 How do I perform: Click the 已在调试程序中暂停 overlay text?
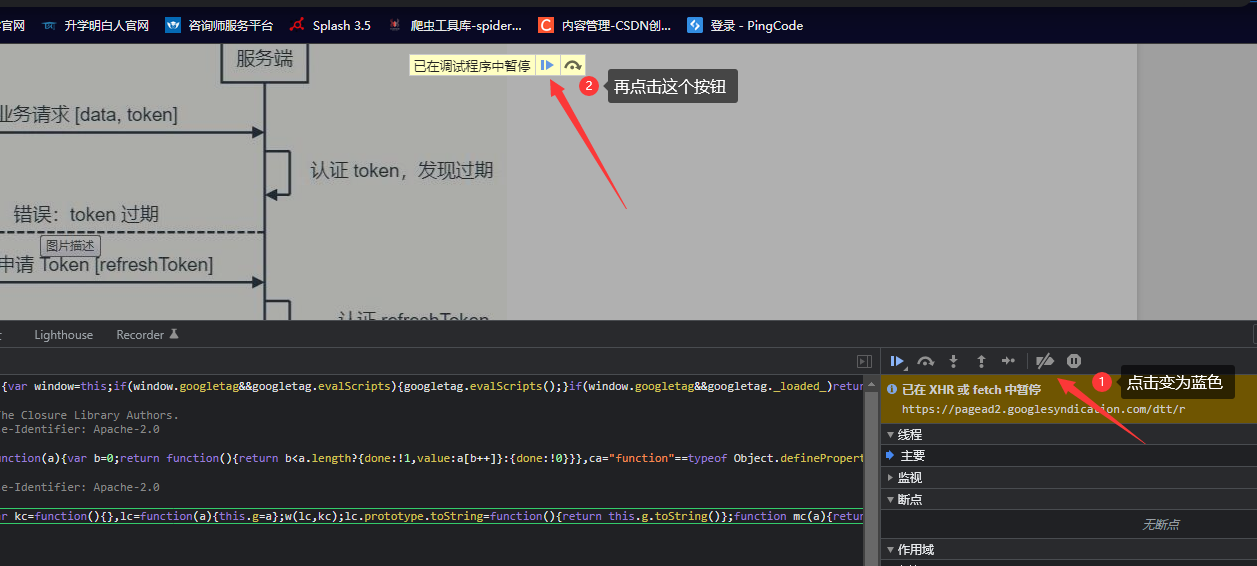click(x=472, y=66)
